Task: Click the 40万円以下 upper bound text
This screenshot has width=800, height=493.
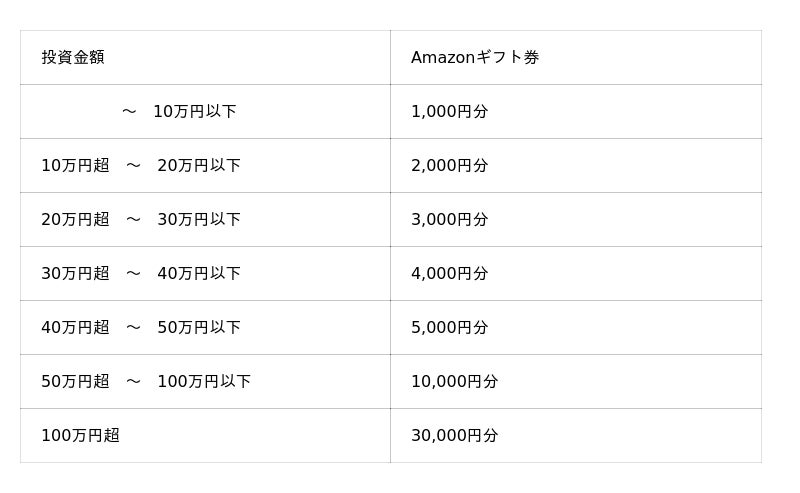Action: 199,273
